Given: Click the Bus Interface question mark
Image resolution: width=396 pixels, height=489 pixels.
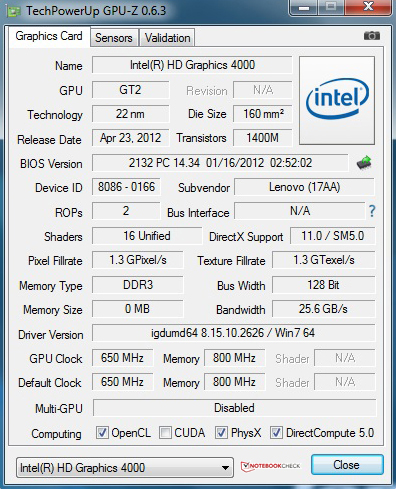Looking at the screenshot, I should [372, 211].
